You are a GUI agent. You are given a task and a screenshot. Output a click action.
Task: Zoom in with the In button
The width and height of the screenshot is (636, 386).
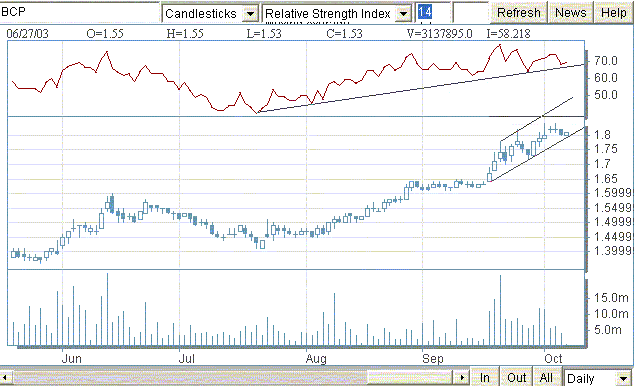484,377
